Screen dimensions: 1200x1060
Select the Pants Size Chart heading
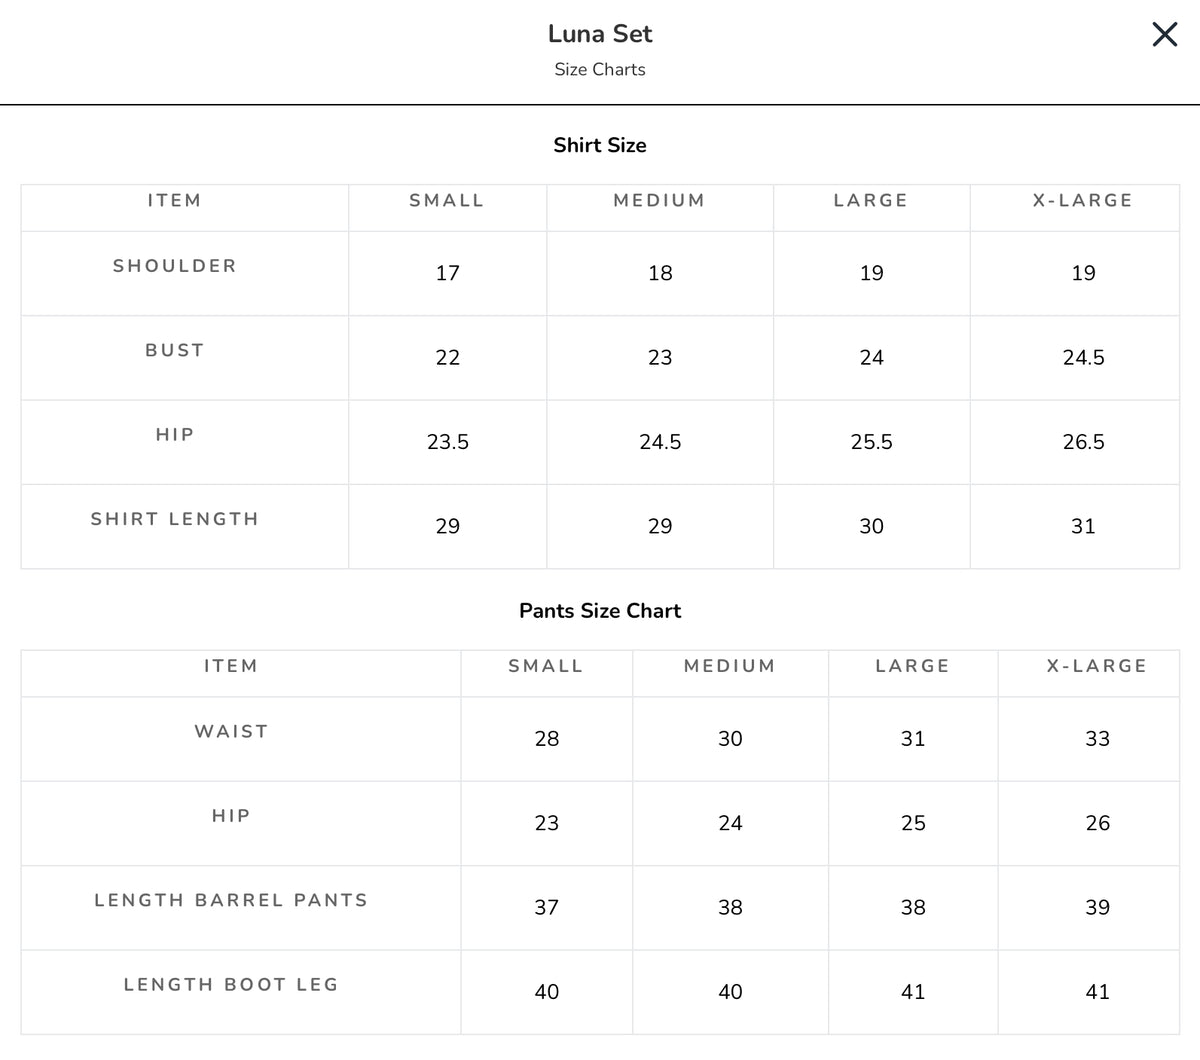coord(600,611)
